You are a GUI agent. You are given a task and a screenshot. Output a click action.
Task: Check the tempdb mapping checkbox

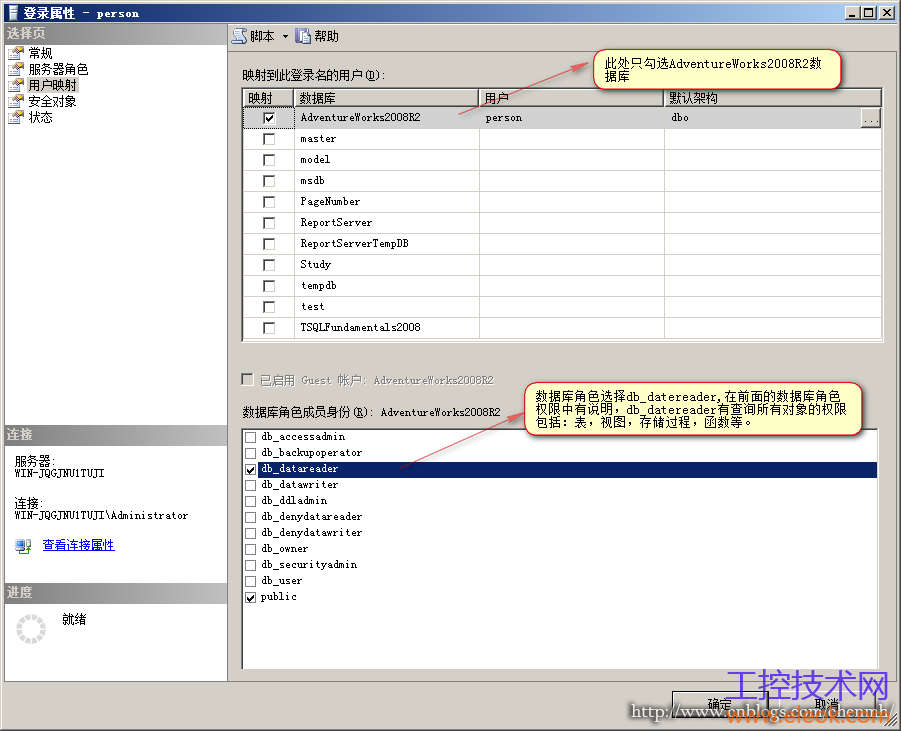click(269, 286)
